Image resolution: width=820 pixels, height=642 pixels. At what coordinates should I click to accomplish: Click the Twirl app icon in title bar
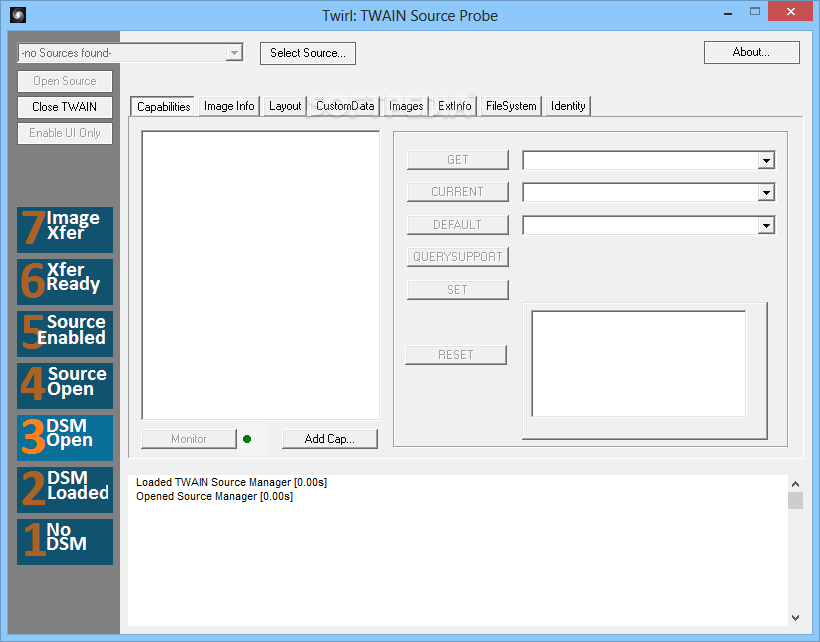tap(17, 15)
